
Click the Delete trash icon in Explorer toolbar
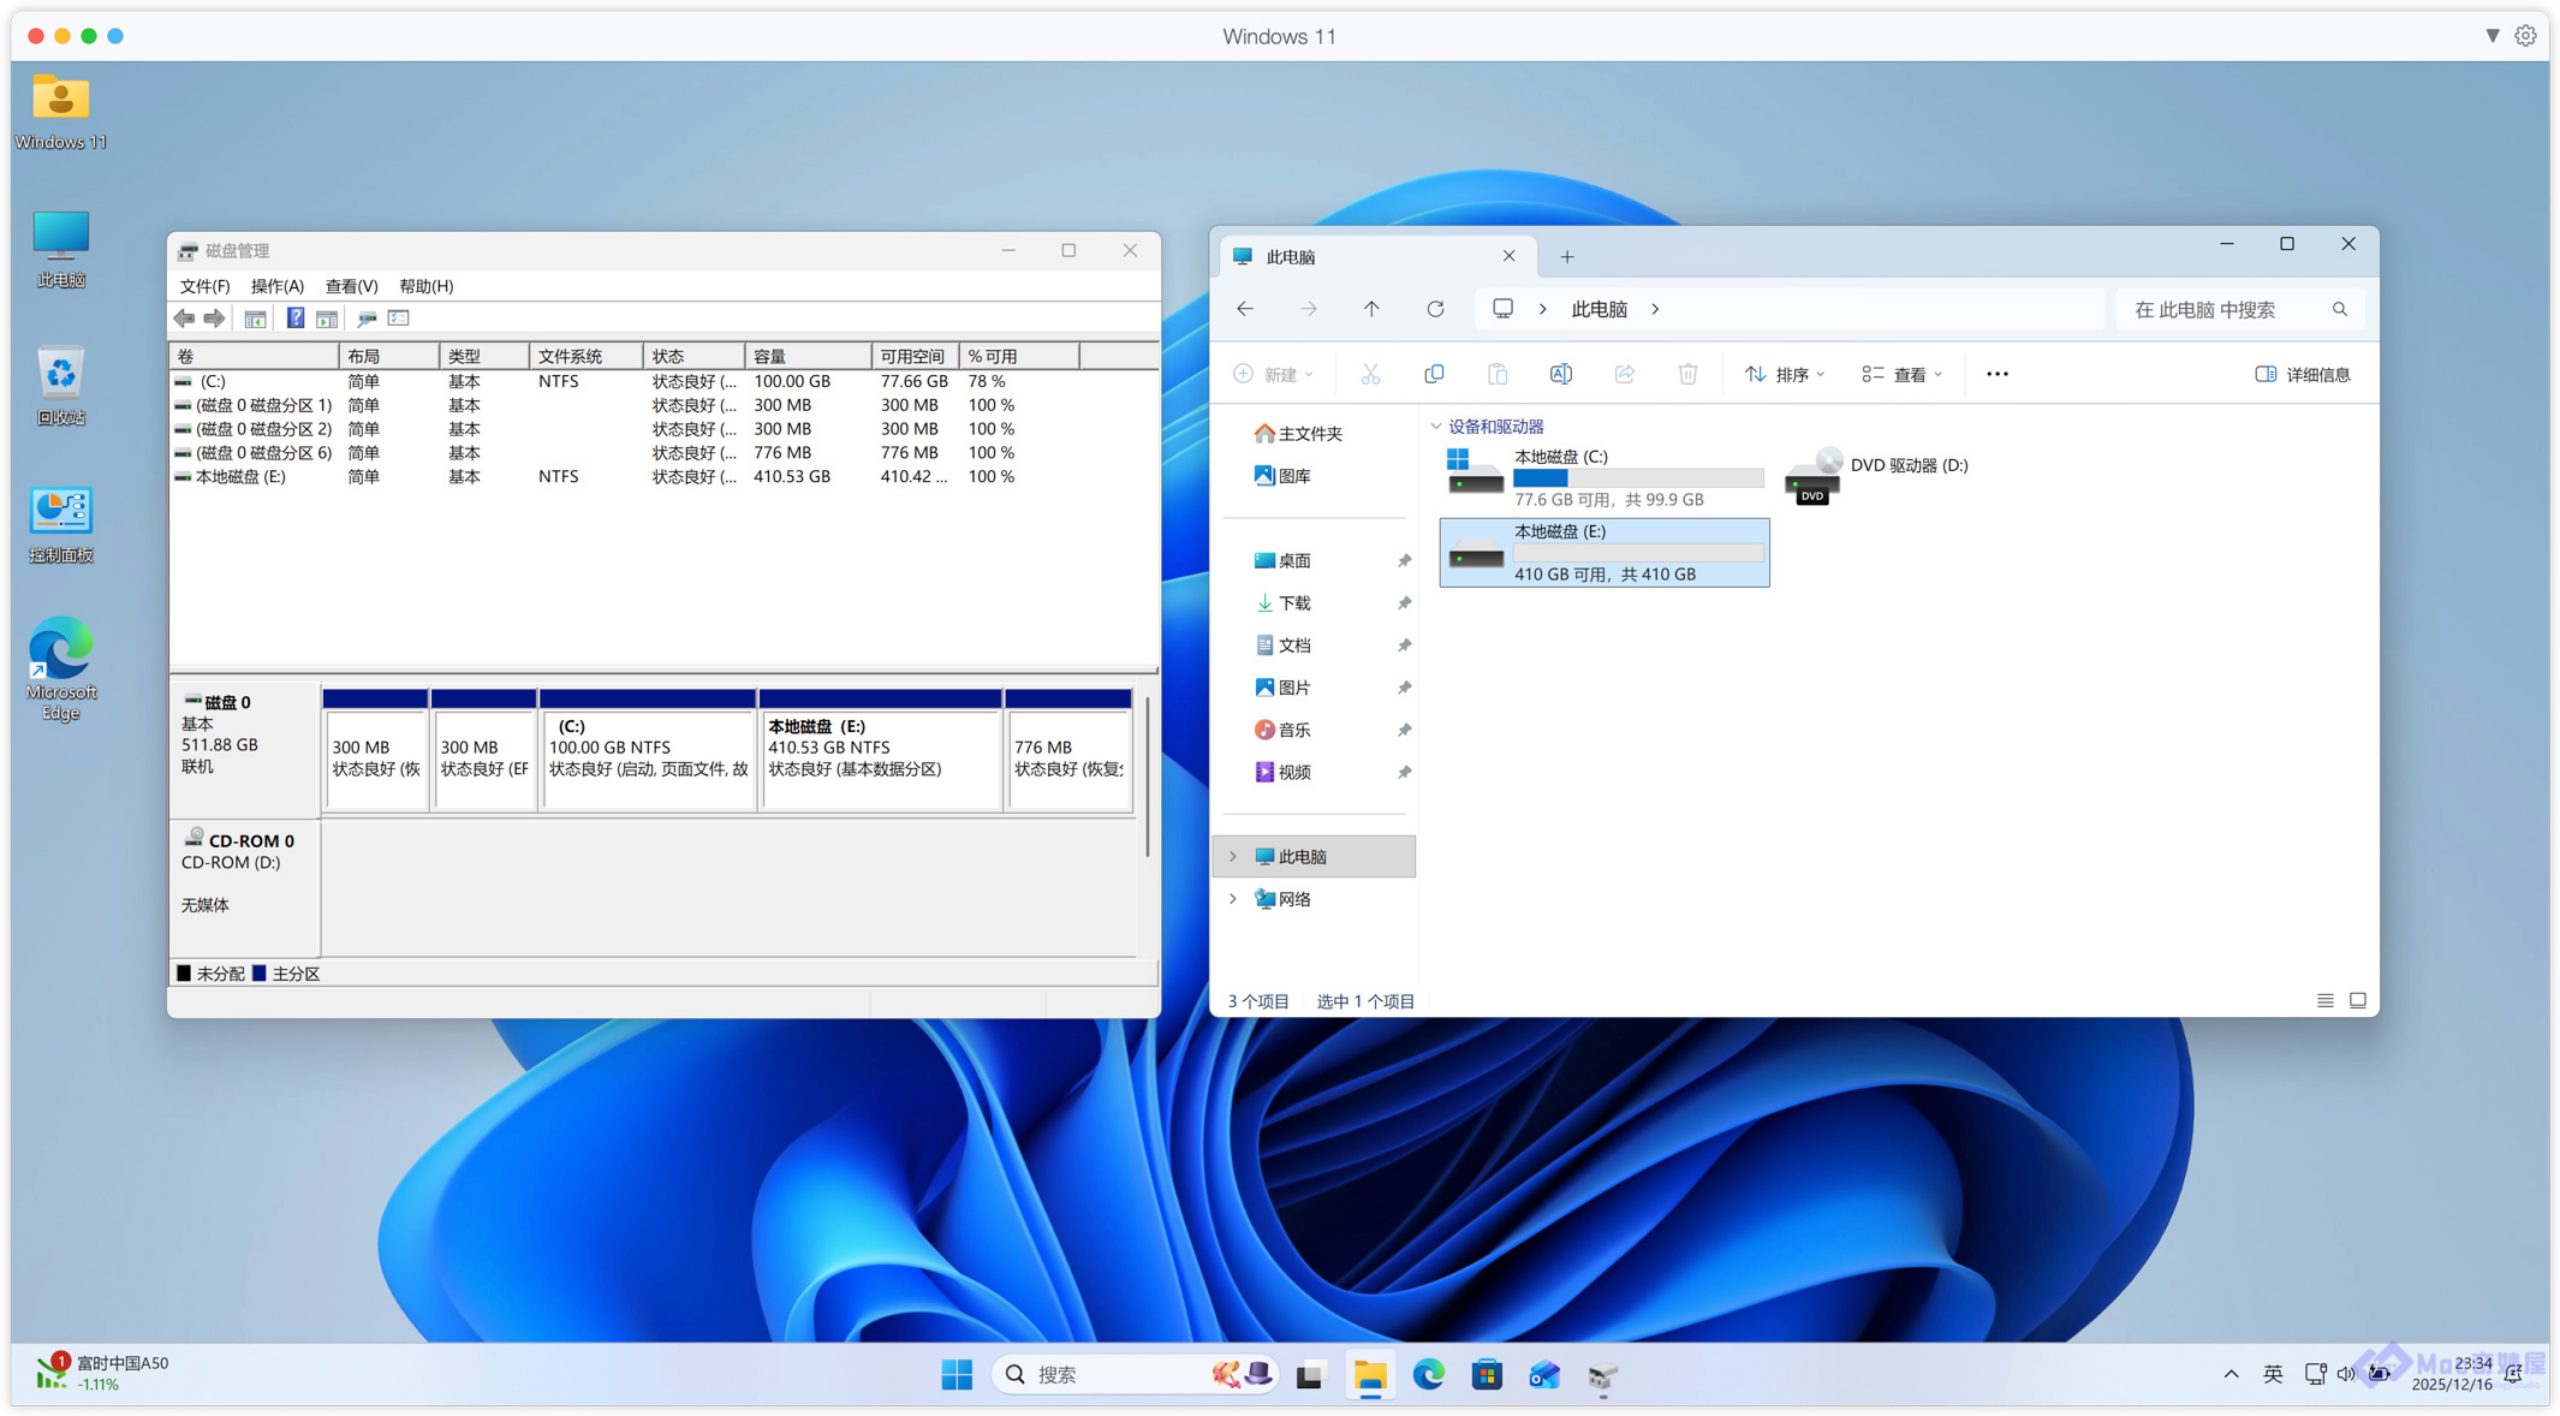[1687, 374]
